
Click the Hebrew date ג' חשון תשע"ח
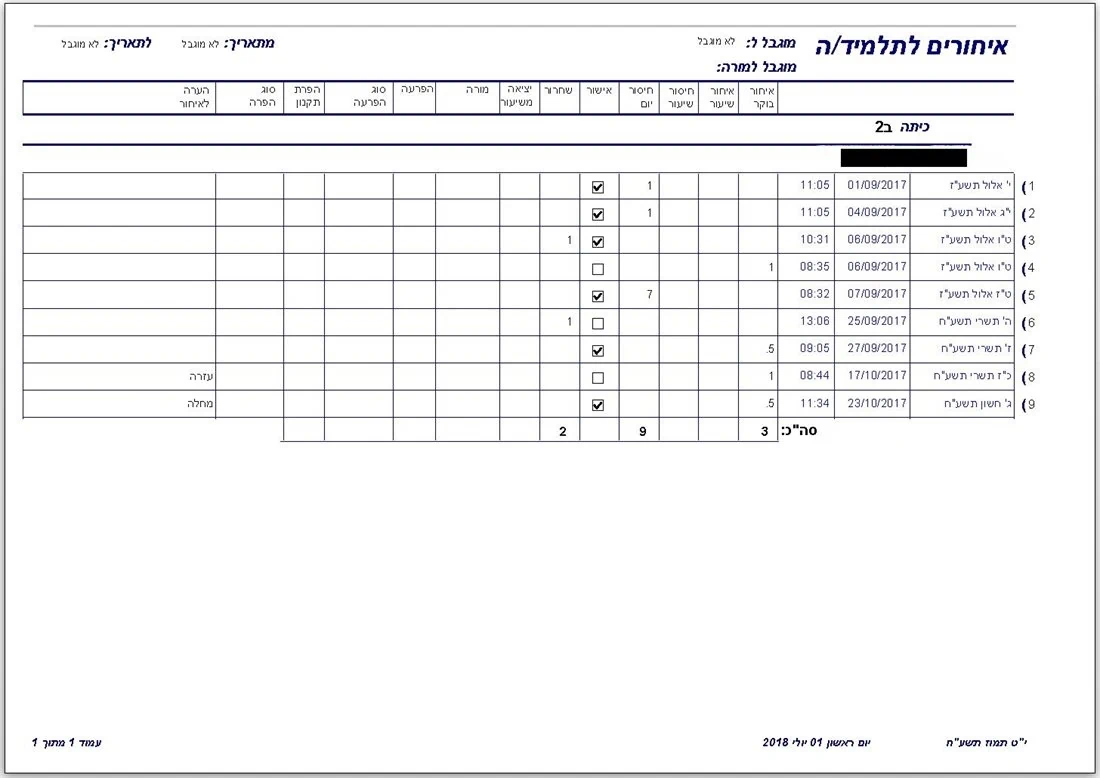(979, 403)
